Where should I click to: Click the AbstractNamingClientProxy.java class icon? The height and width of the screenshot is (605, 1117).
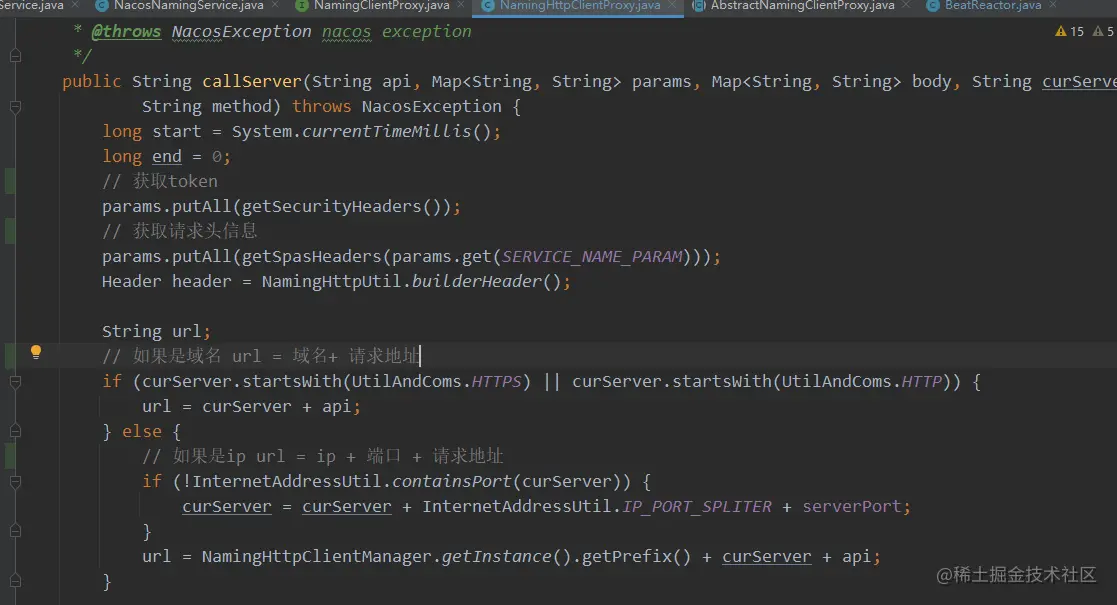pyautogui.click(x=699, y=6)
